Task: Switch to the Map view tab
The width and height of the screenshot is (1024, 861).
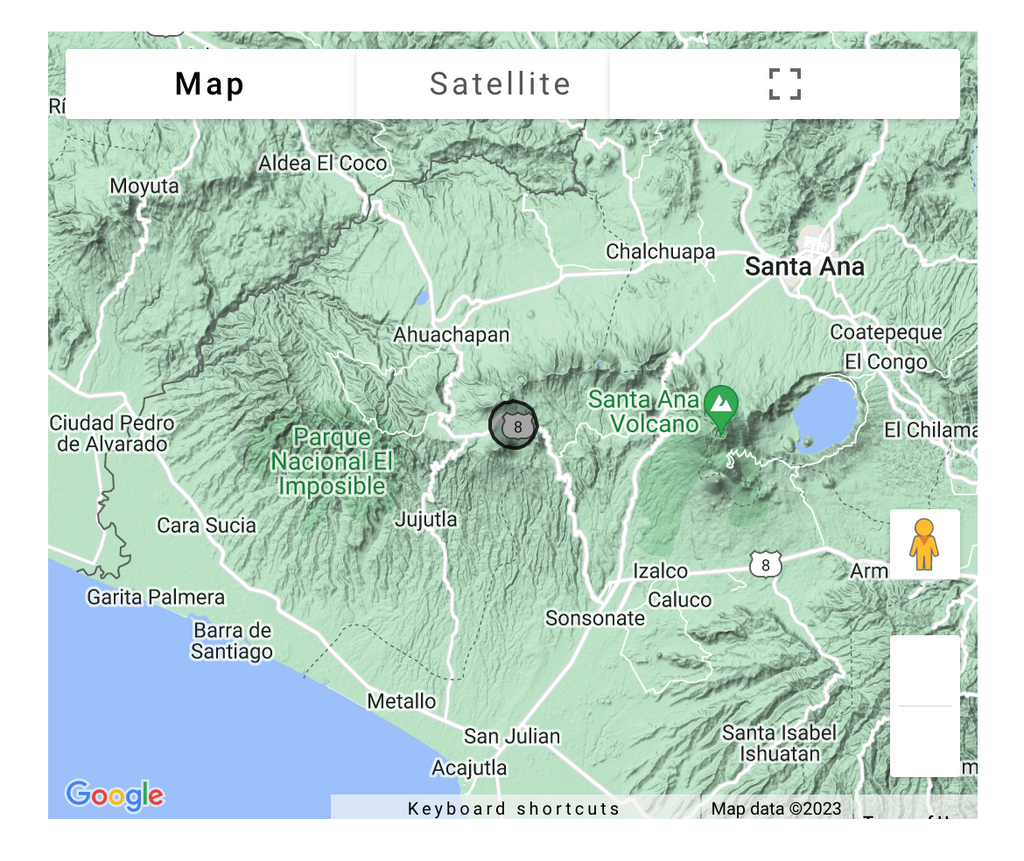Action: (x=210, y=84)
